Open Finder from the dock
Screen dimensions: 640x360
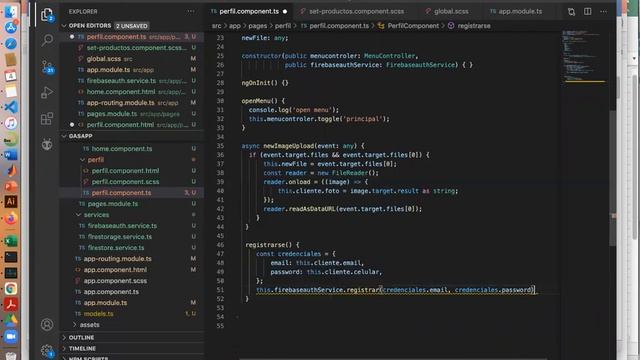pos(11,11)
